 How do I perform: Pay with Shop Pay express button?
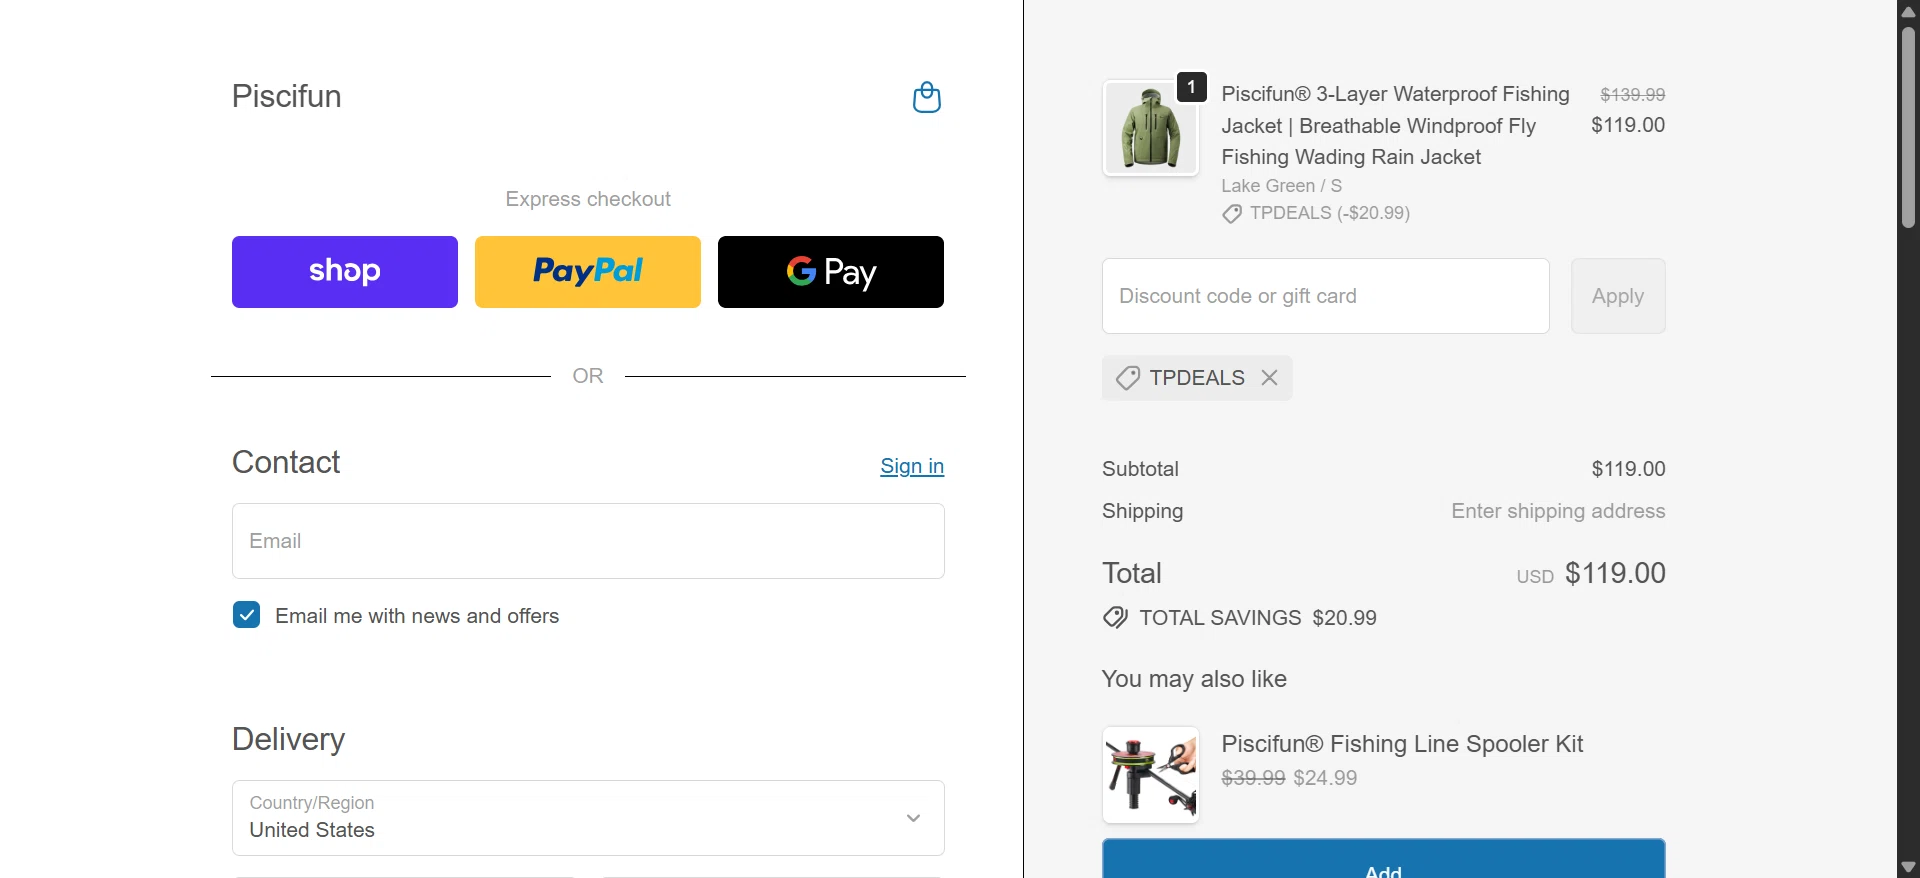click(345, 272)
